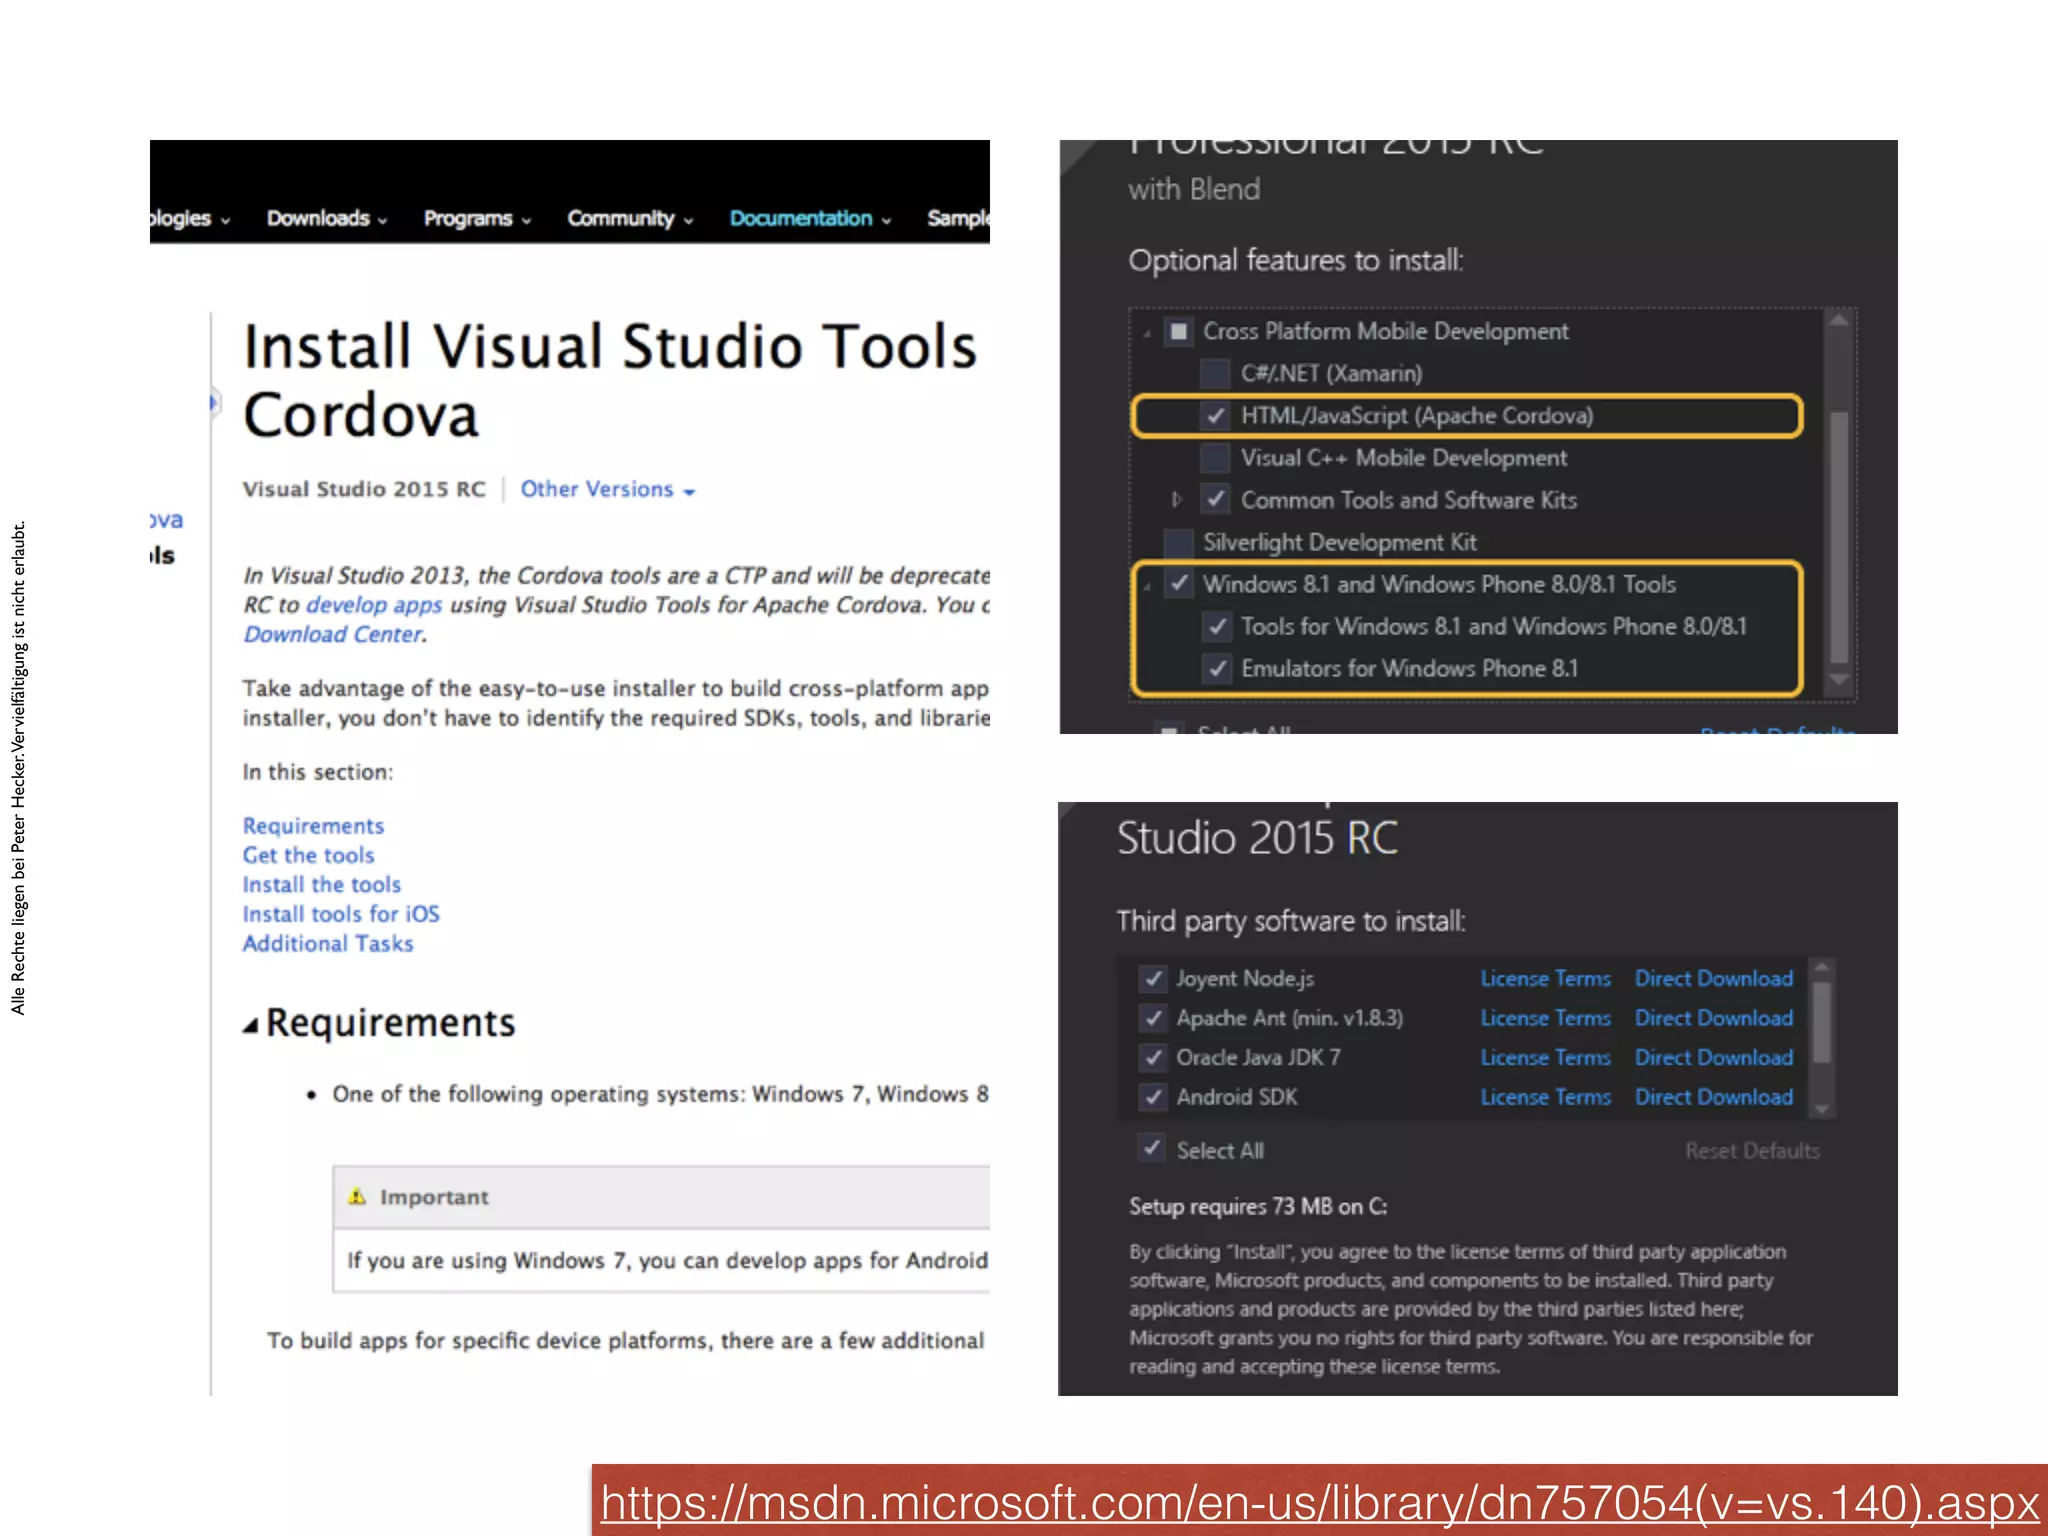2048x1536 pixels.
Task: Uncheck Tools for Windows 8.1 and Windows Phone
Action: click(x=1215, y=626)
